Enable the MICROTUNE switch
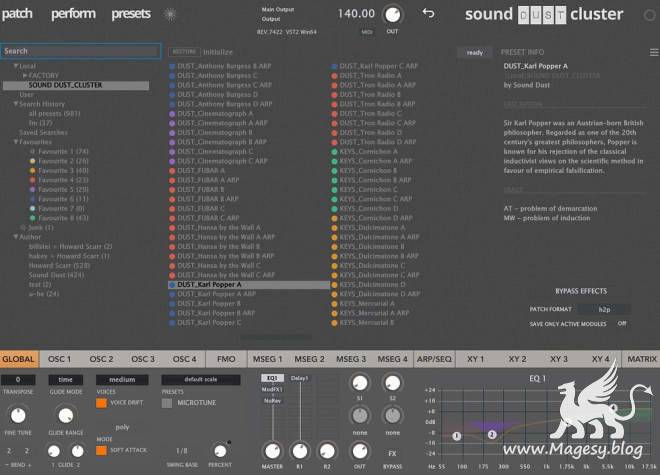Viewport: 660px width, 475px height. pyautogui.click(x=167, y=403)
